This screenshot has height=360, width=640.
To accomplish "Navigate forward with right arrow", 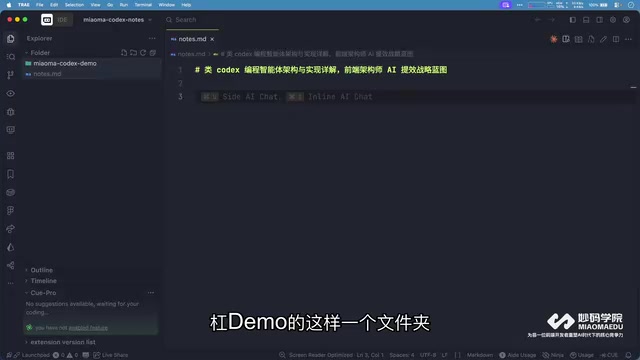I will (551, 20).
